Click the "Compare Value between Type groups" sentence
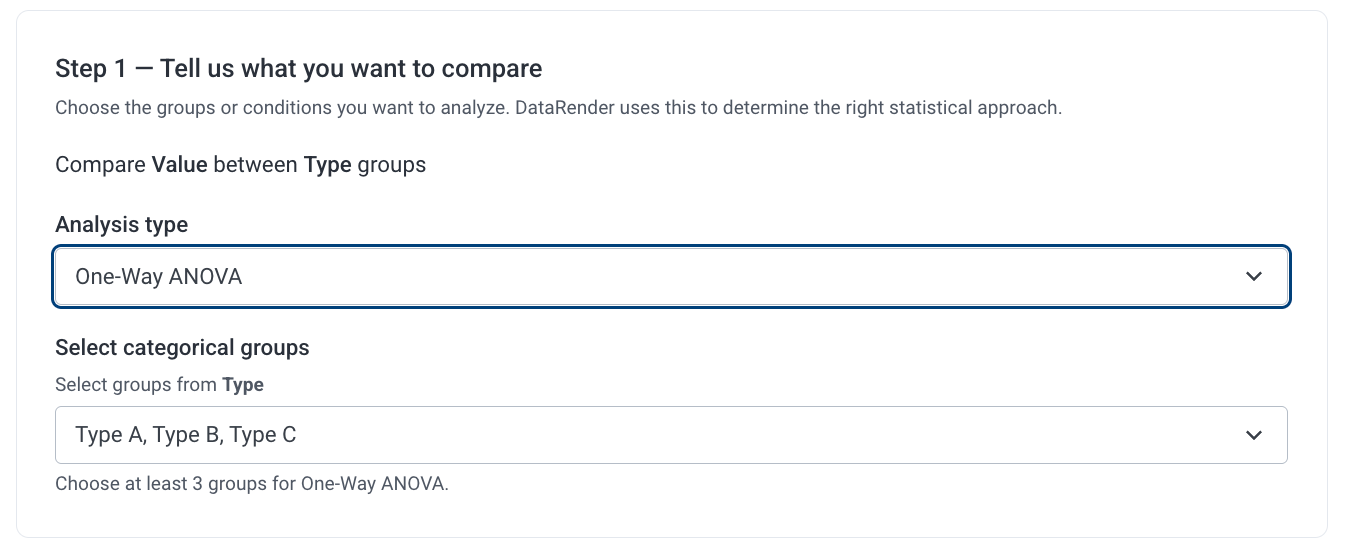The height and width of the screenshot is (560, 1354). (240, 165)
